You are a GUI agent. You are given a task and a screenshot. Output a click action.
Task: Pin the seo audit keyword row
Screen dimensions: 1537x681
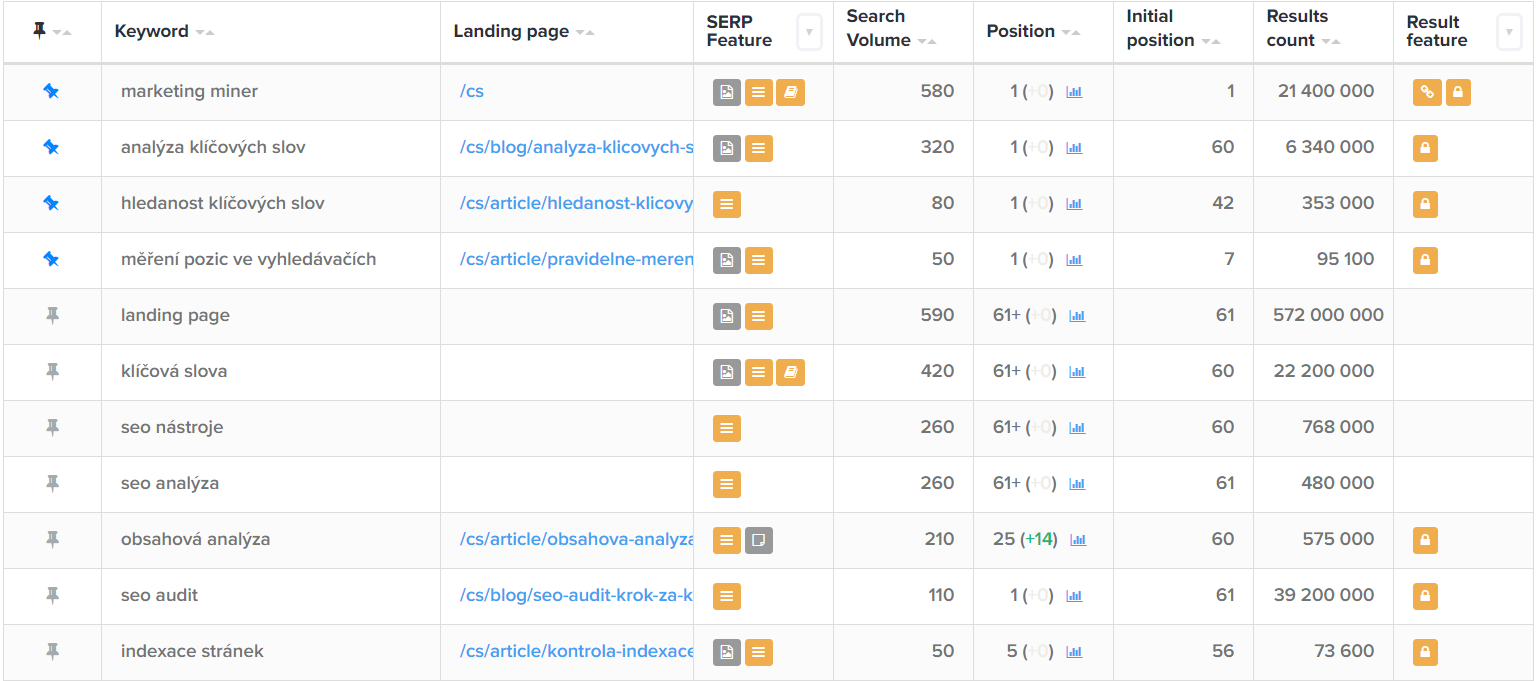(52, 596)
